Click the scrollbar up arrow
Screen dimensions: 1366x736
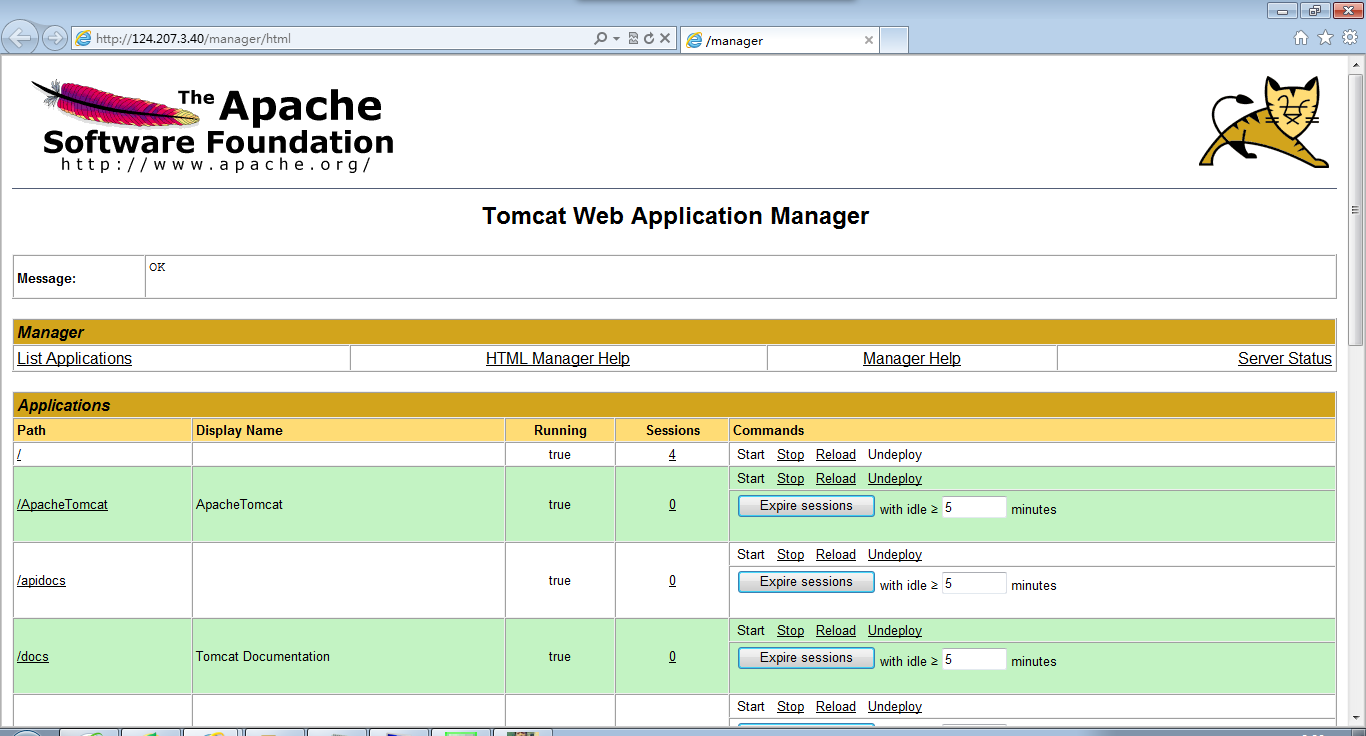click(1356, 66)
